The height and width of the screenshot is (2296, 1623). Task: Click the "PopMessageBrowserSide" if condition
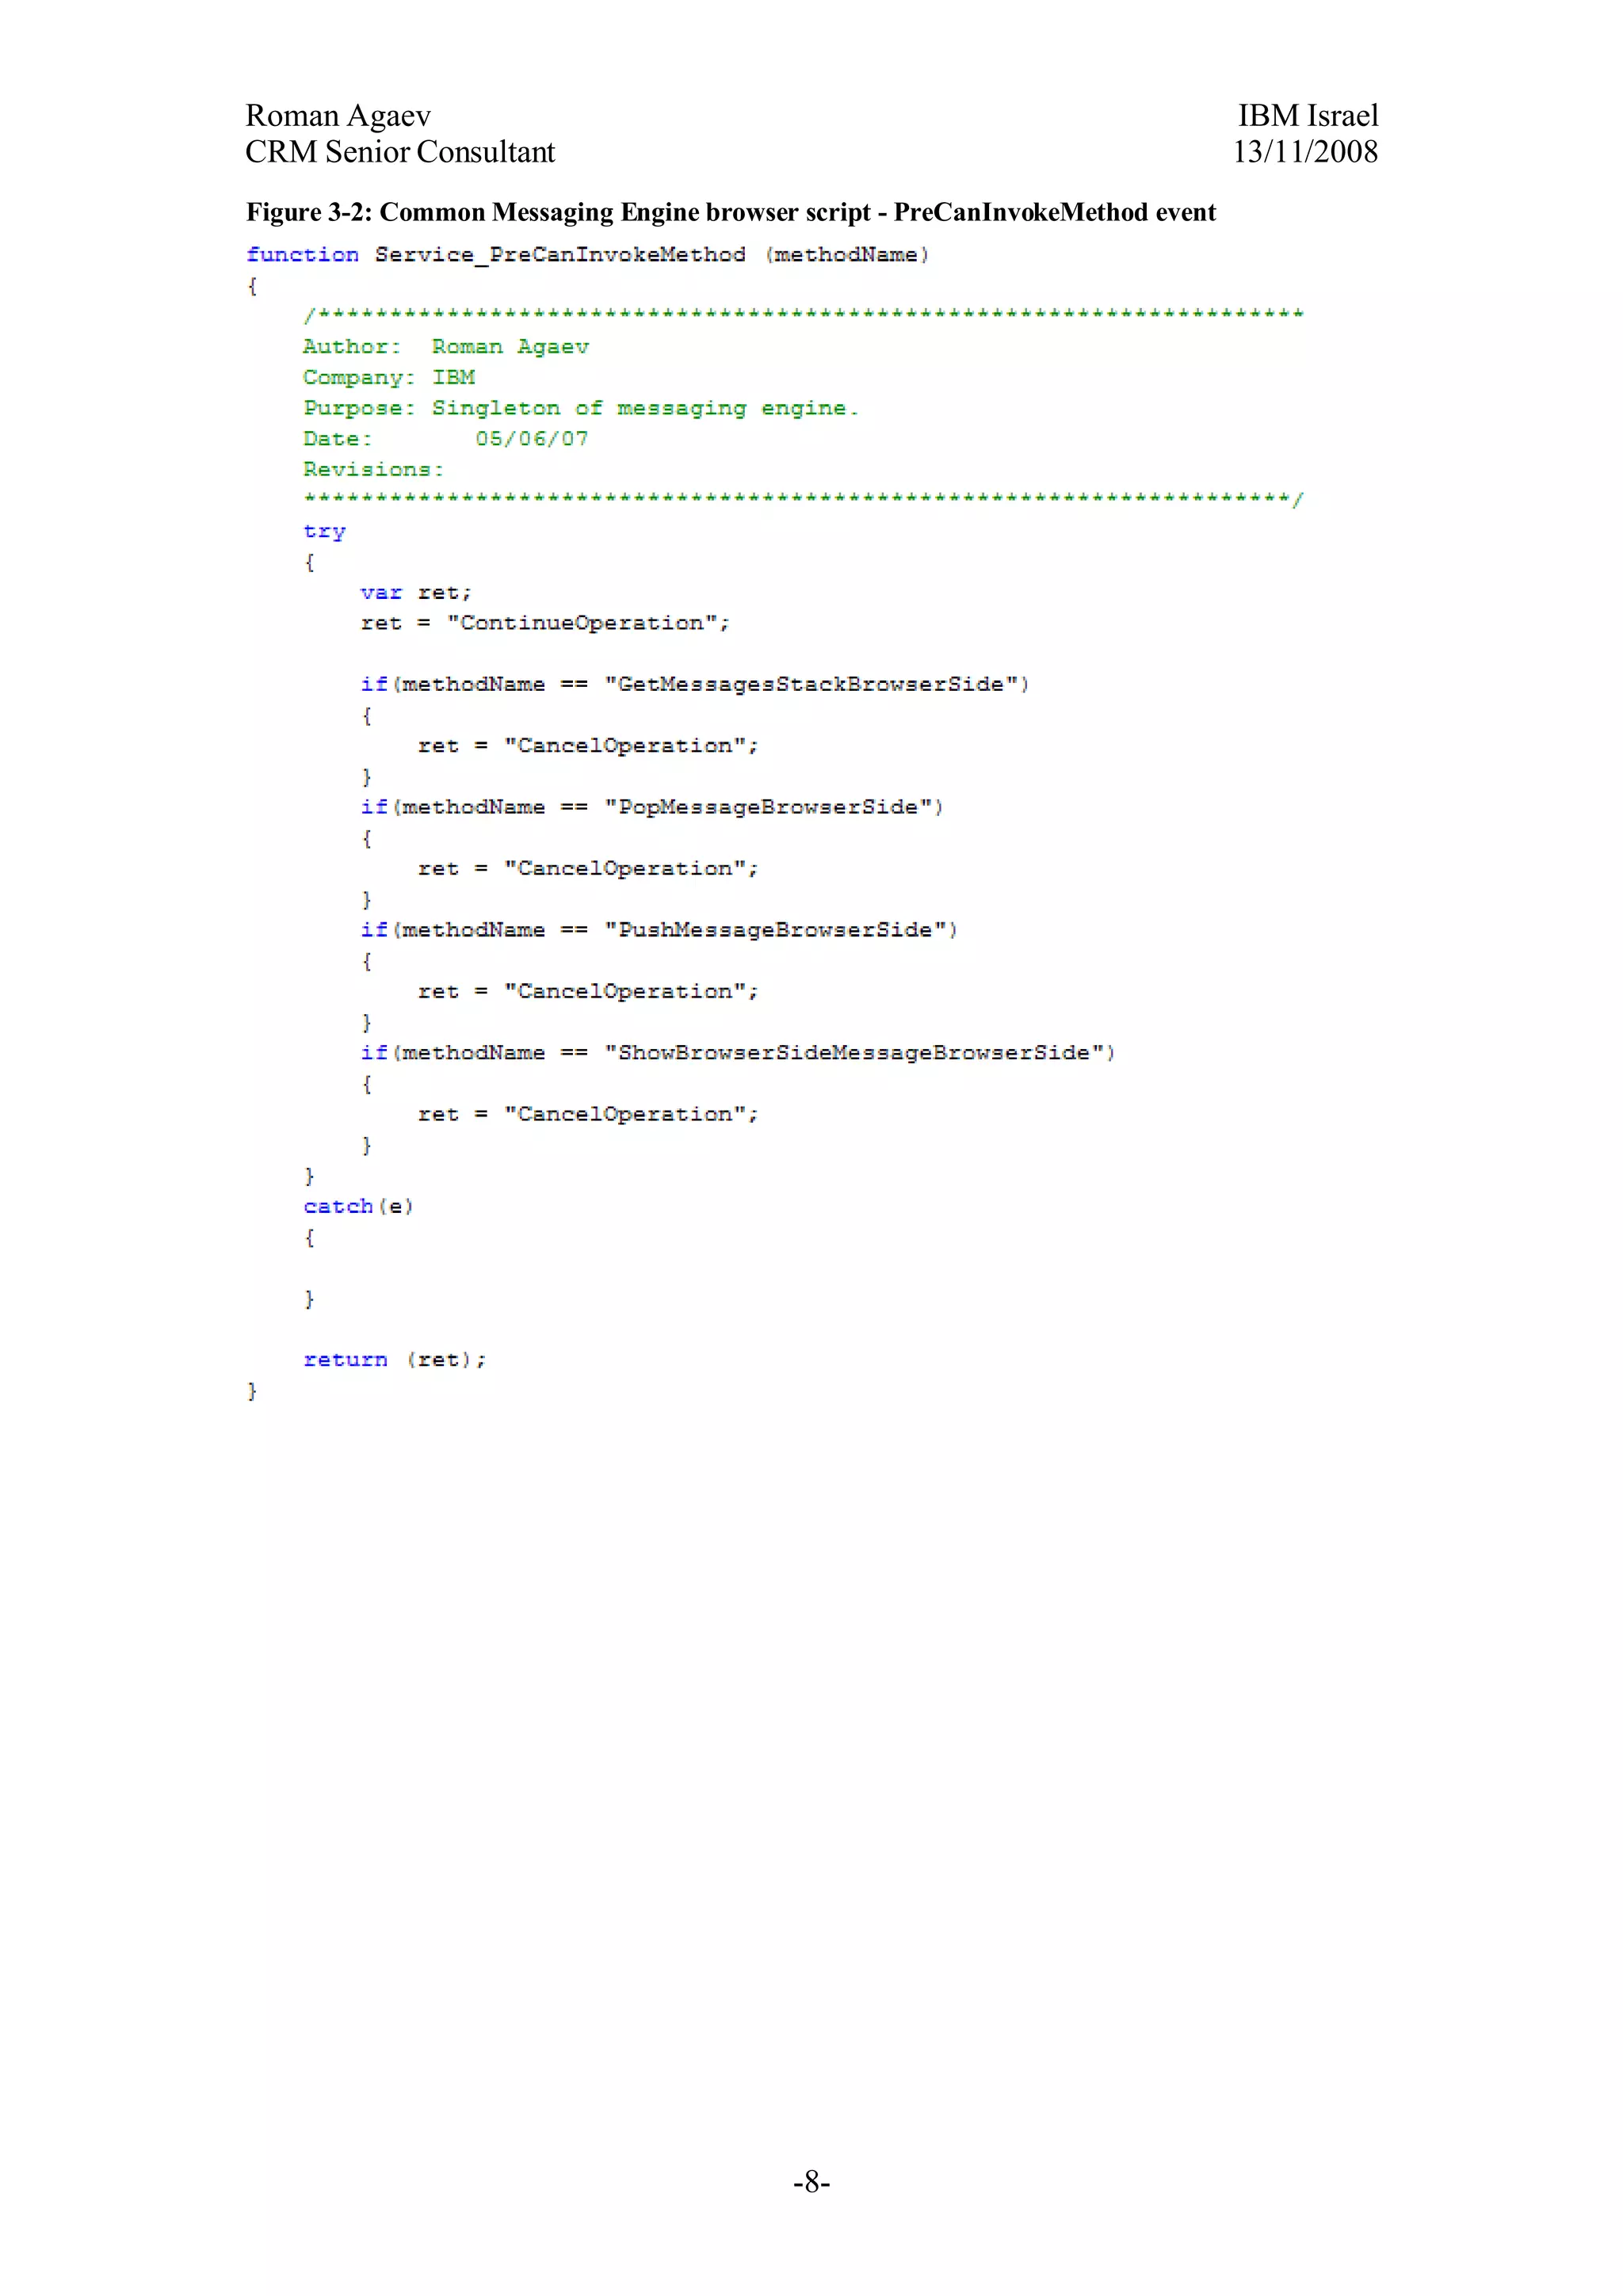tap(652, 808)
